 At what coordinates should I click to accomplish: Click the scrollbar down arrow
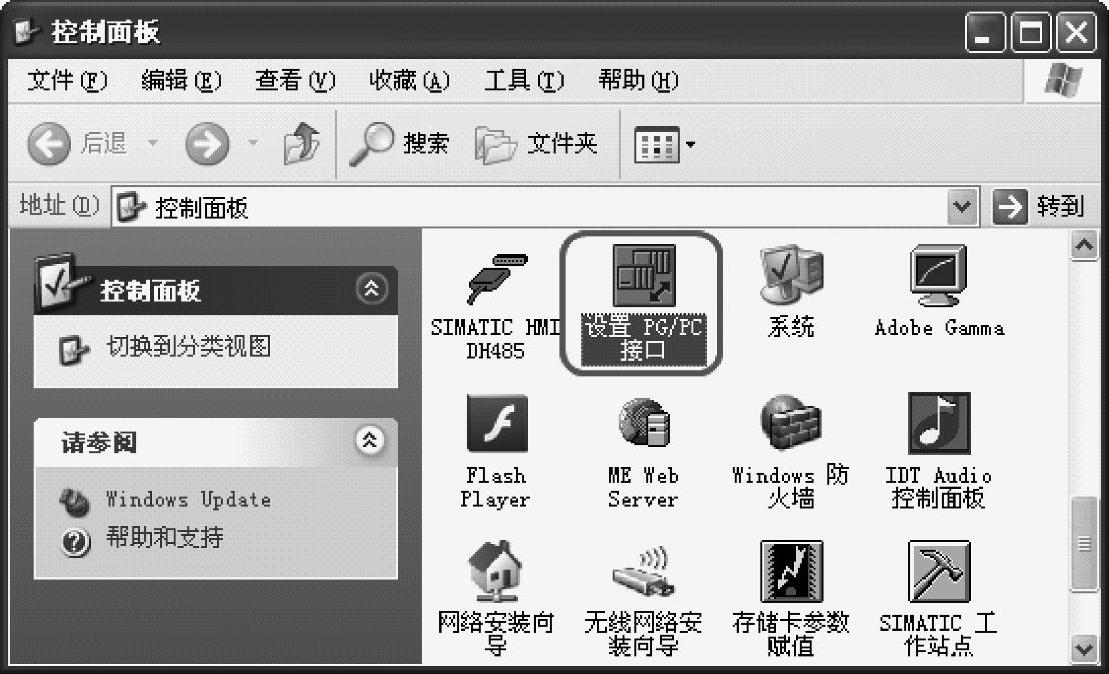[x=1084, y=647]
